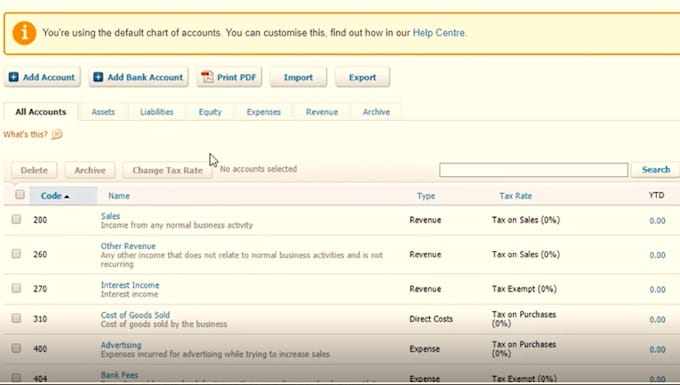Open the Sales account link
680x385 pixels.
110,216
